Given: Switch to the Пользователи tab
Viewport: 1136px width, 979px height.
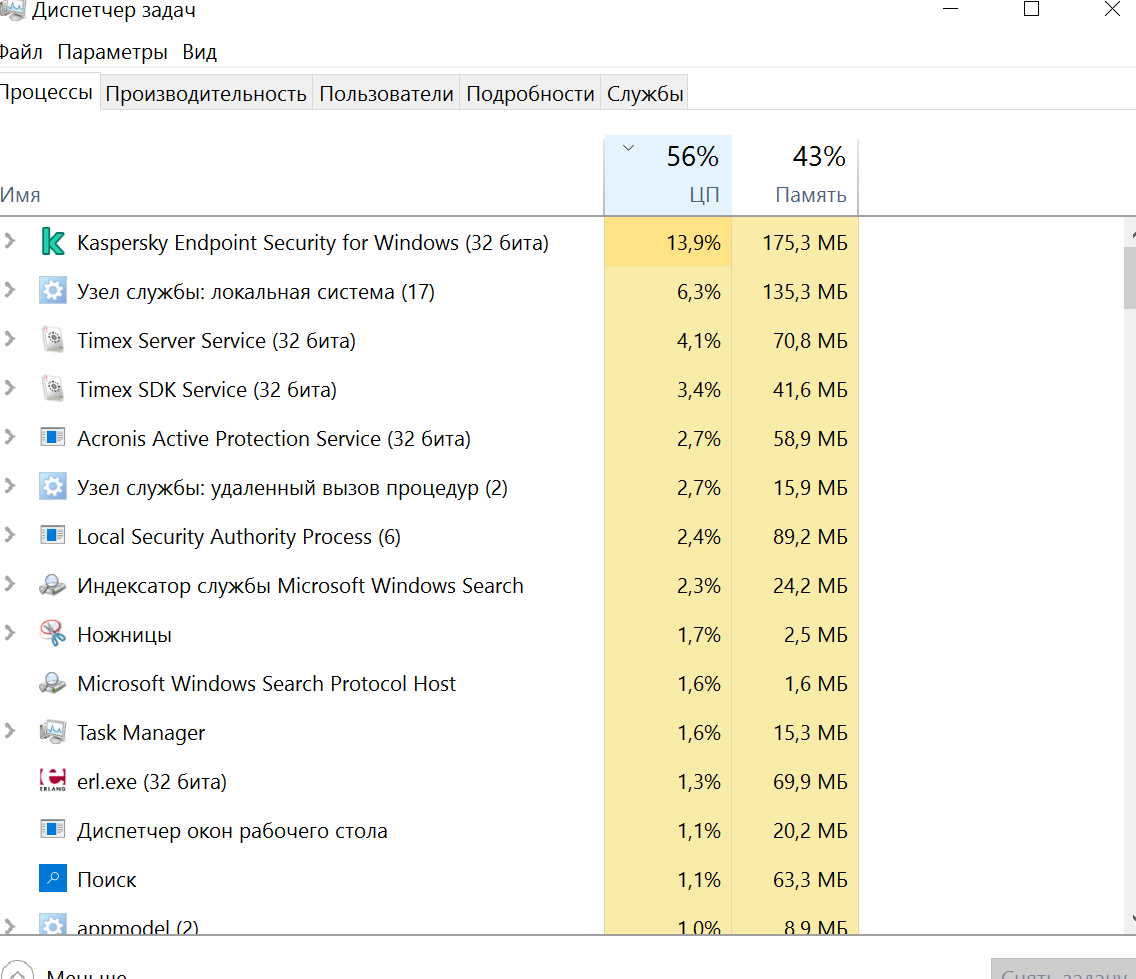Looking at the screenshot, I should coord(386,93).
